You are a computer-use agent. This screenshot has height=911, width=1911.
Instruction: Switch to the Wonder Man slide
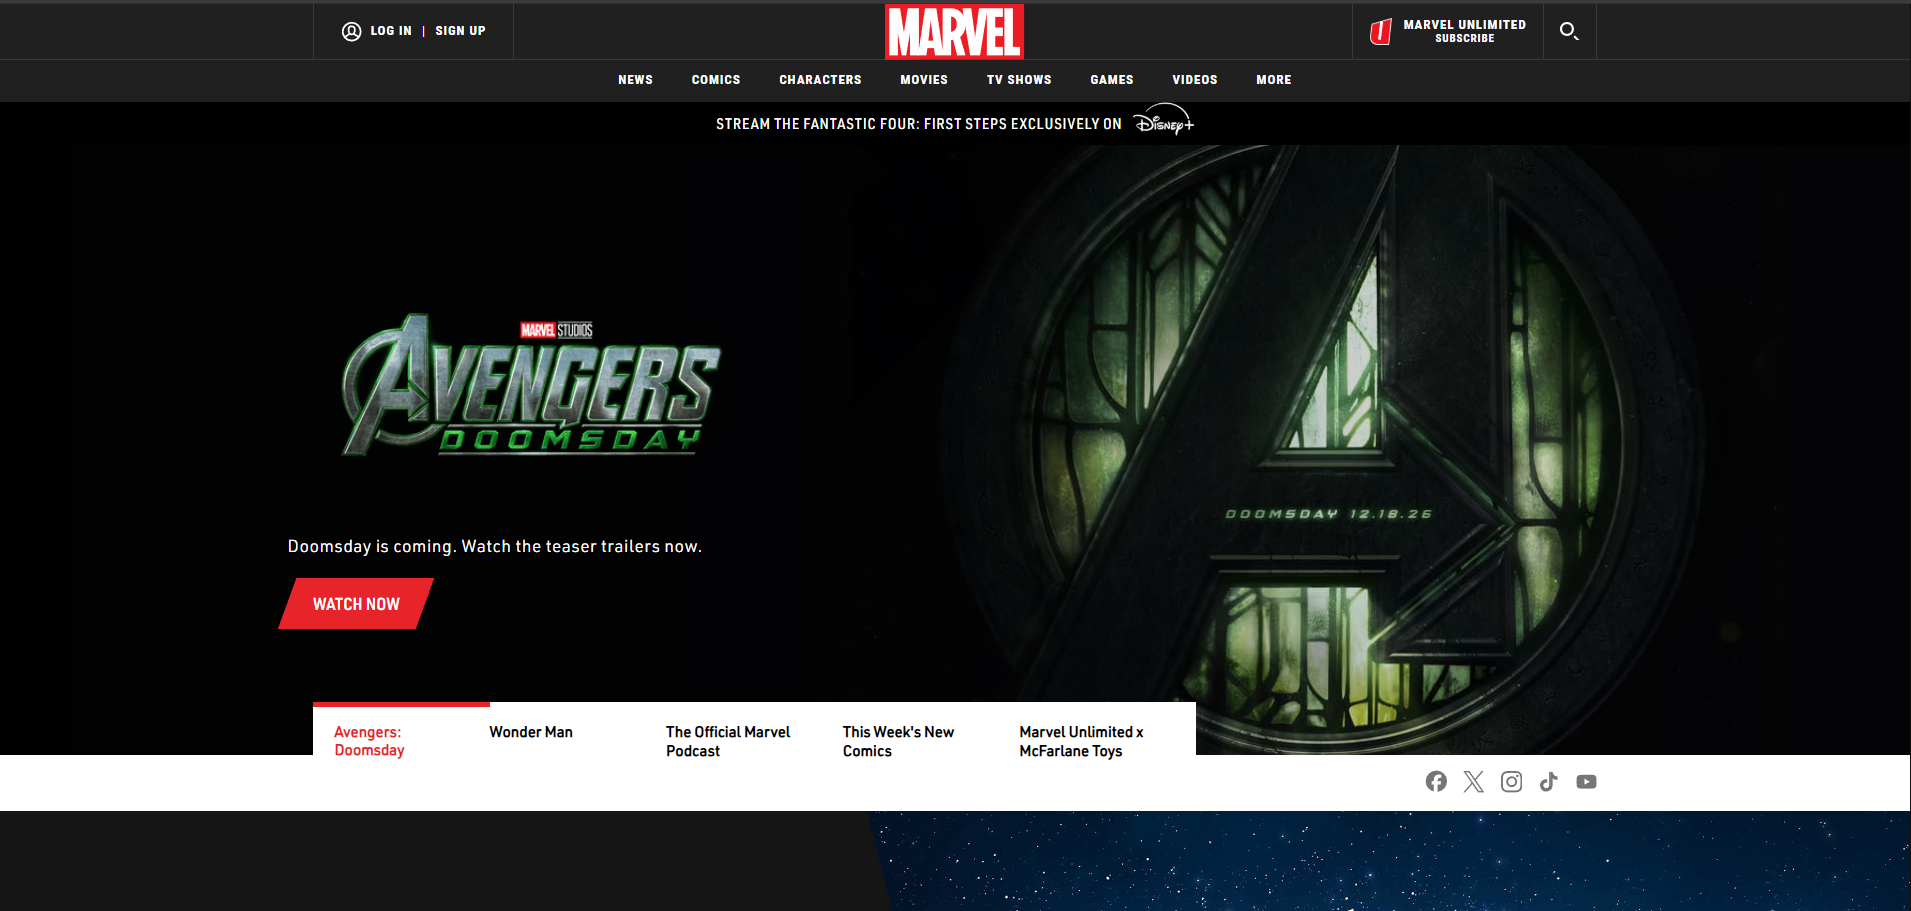(x=530, y=732)
